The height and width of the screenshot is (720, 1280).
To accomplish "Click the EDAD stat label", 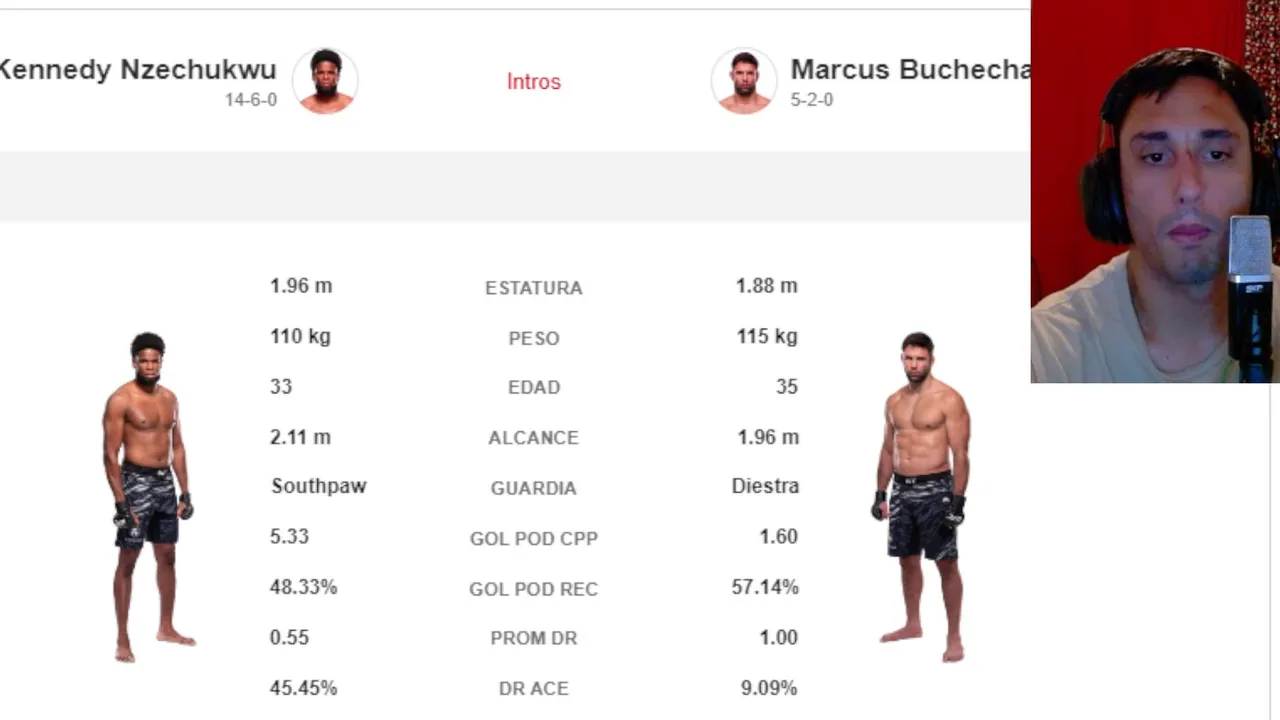I will 533,388.
